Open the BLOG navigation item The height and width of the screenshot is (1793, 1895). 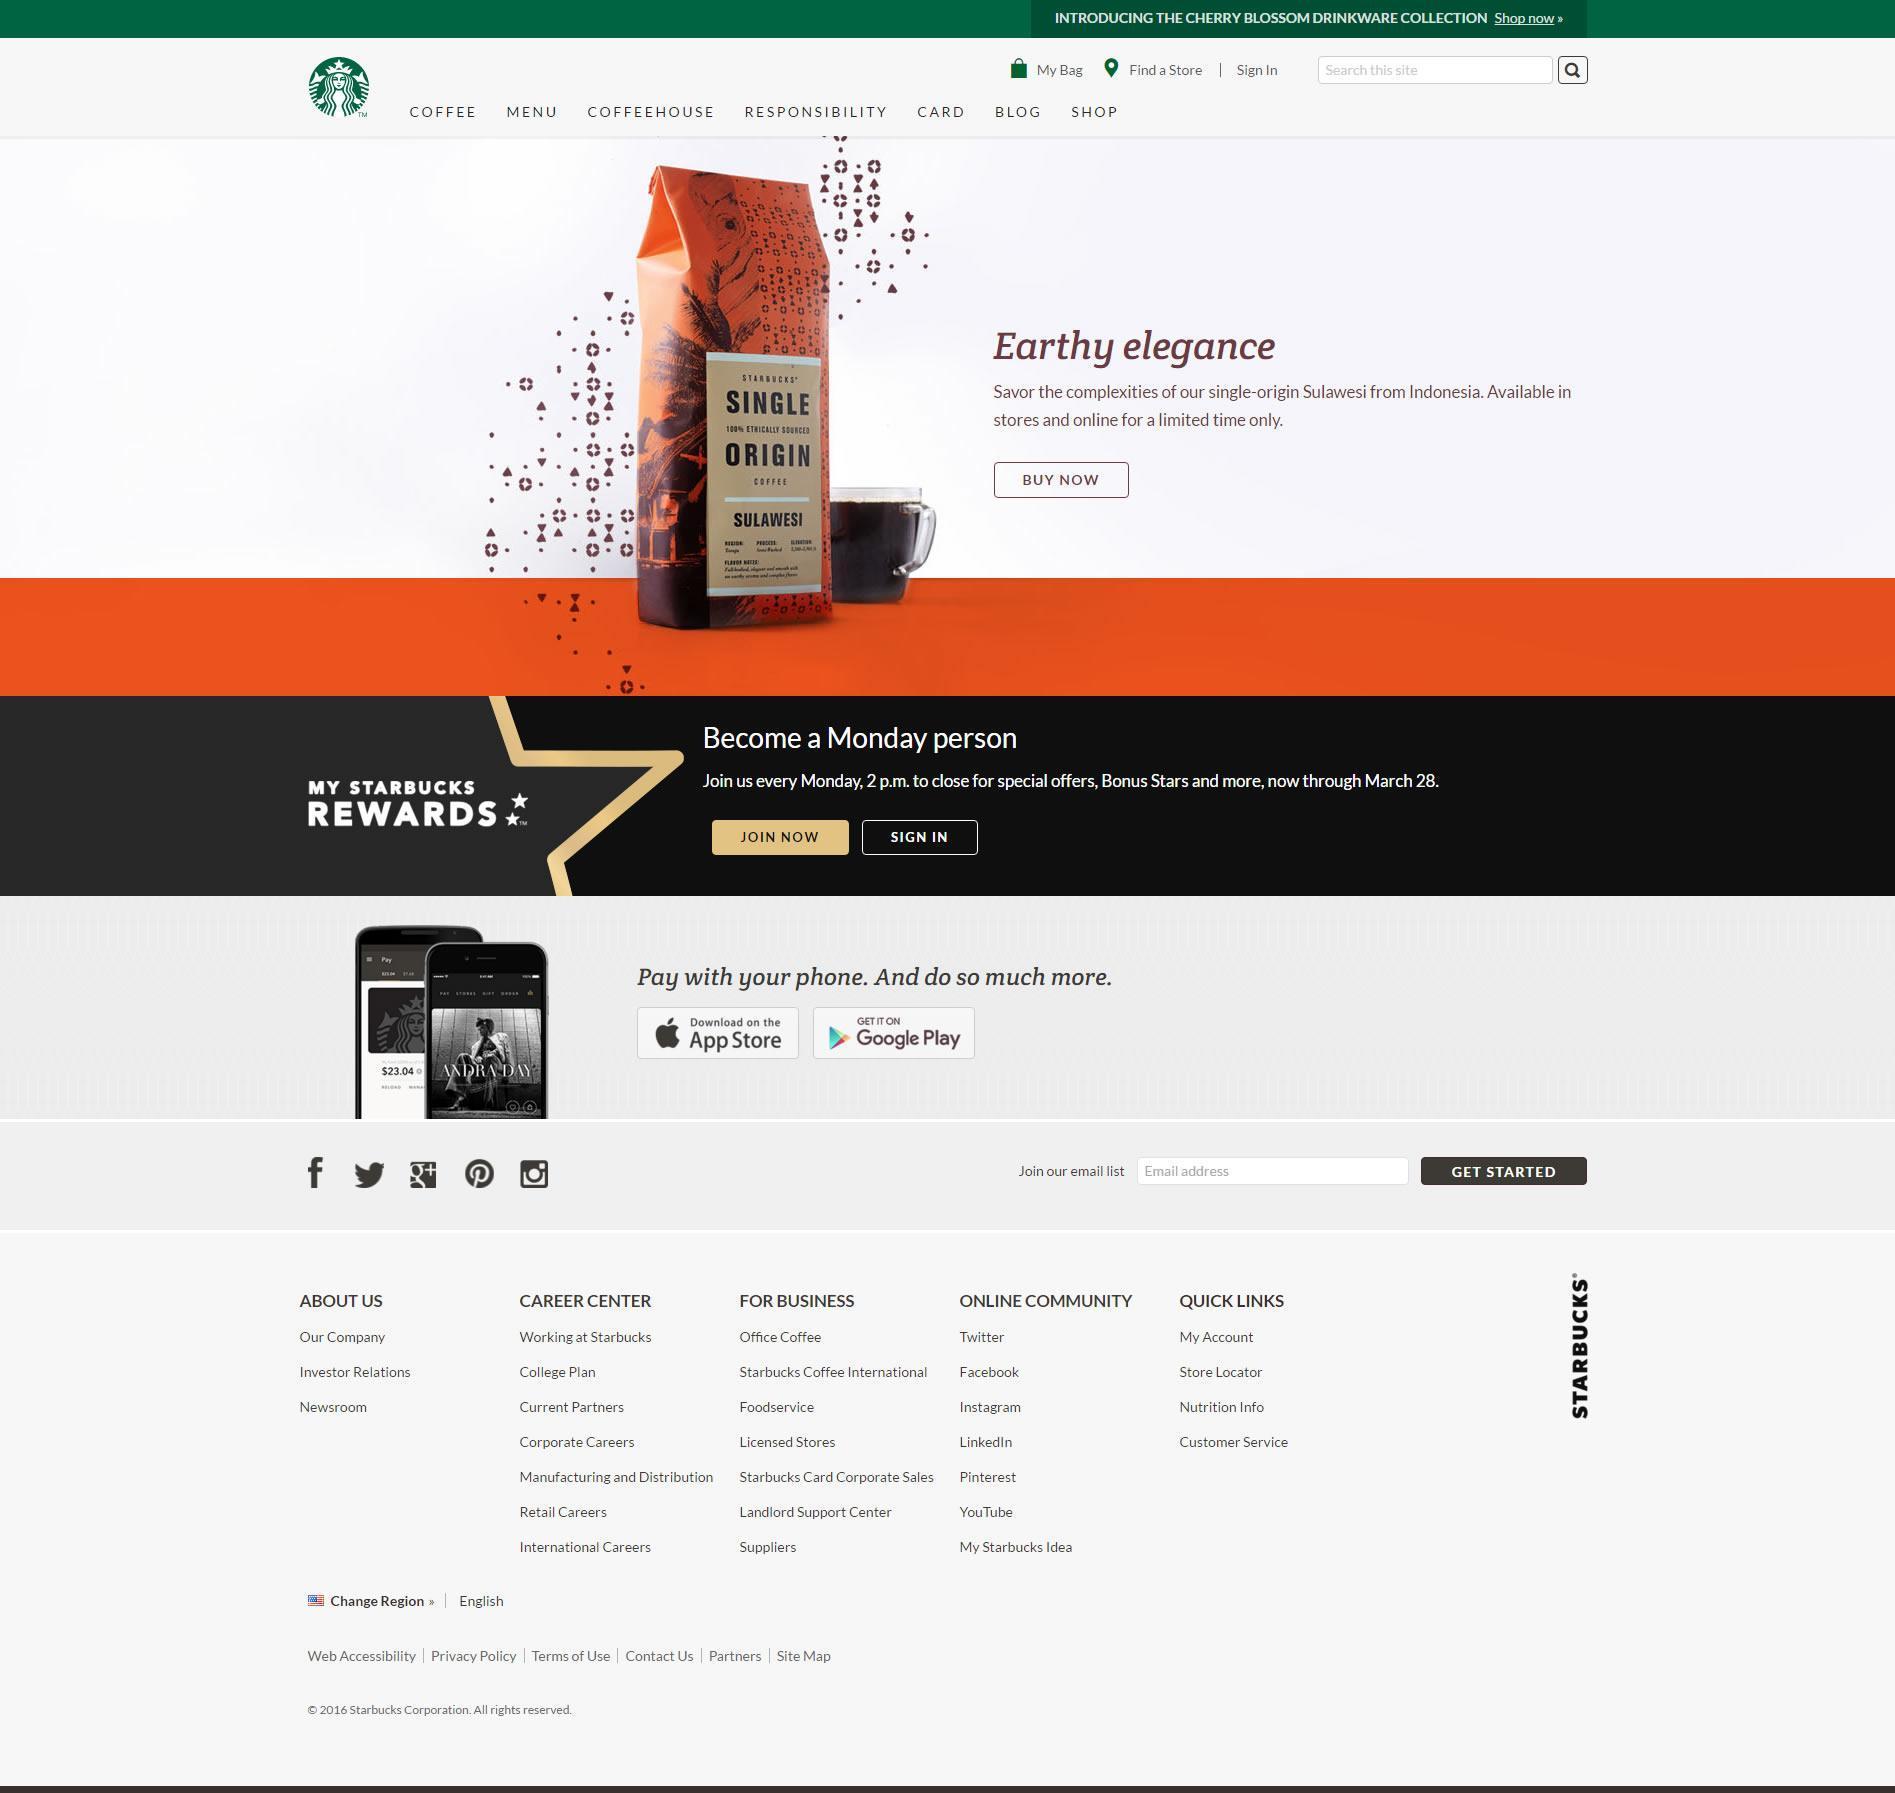pyautogui.click(x=1018, y=112)
